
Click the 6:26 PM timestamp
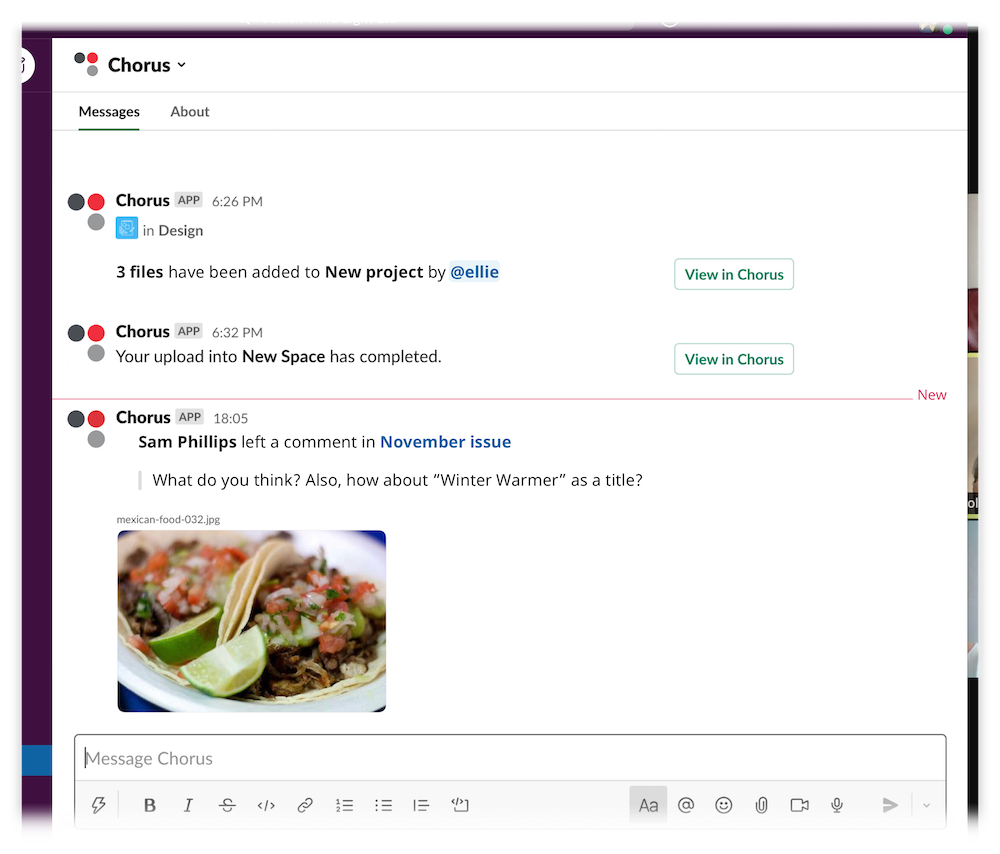pos(237,202)
